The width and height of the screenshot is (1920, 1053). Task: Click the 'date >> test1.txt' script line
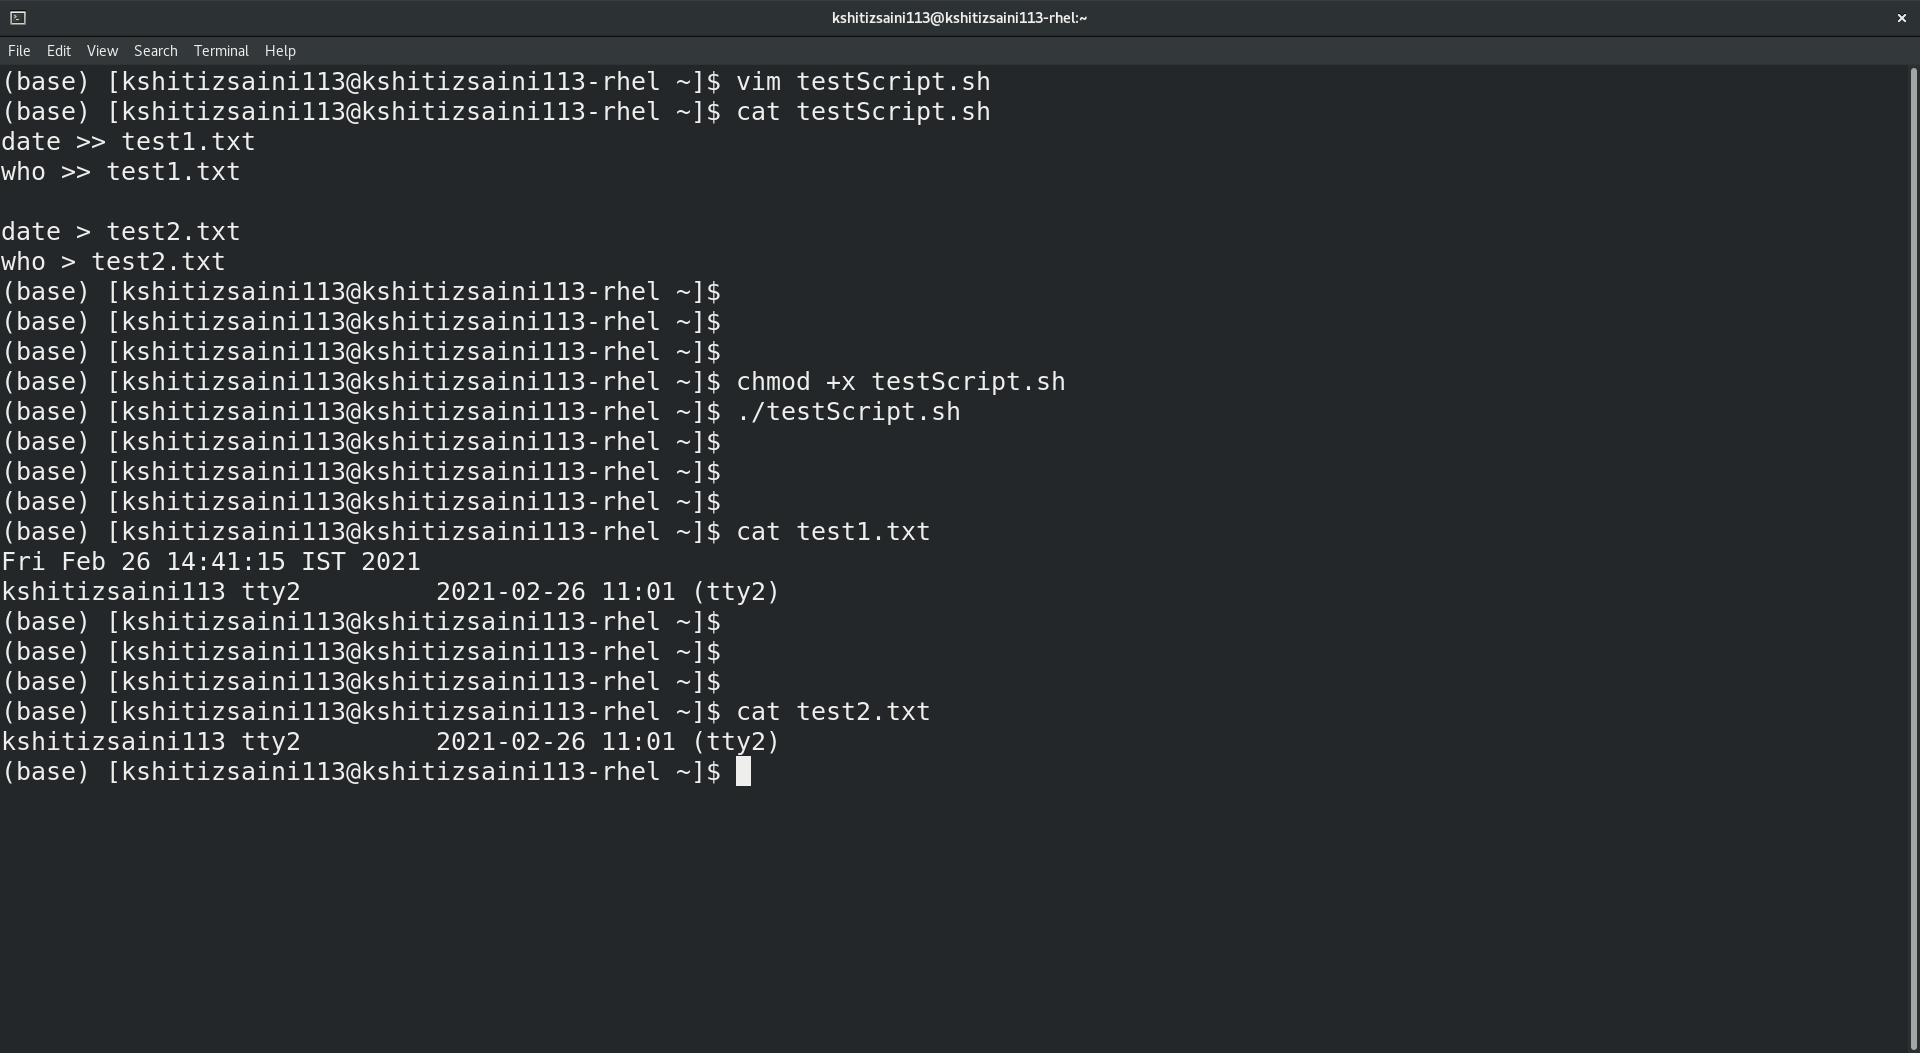click(x=128, y=142)
